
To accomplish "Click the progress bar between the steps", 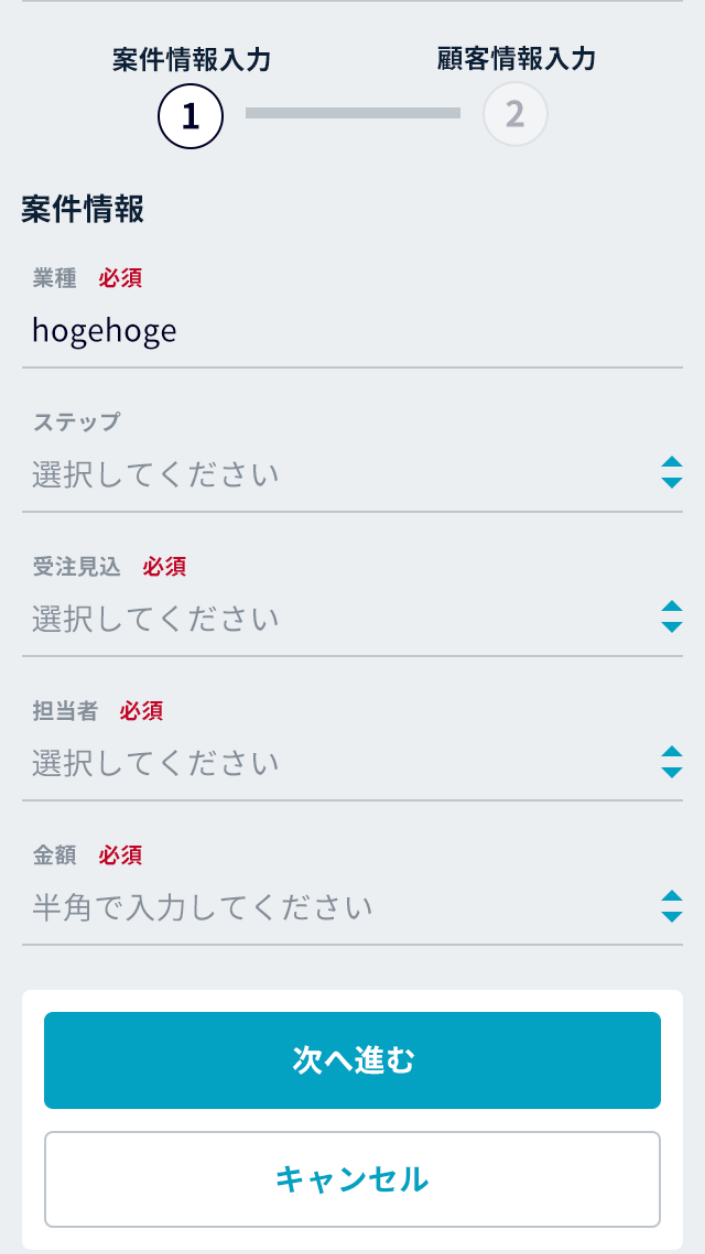I will tap(353, 114).
